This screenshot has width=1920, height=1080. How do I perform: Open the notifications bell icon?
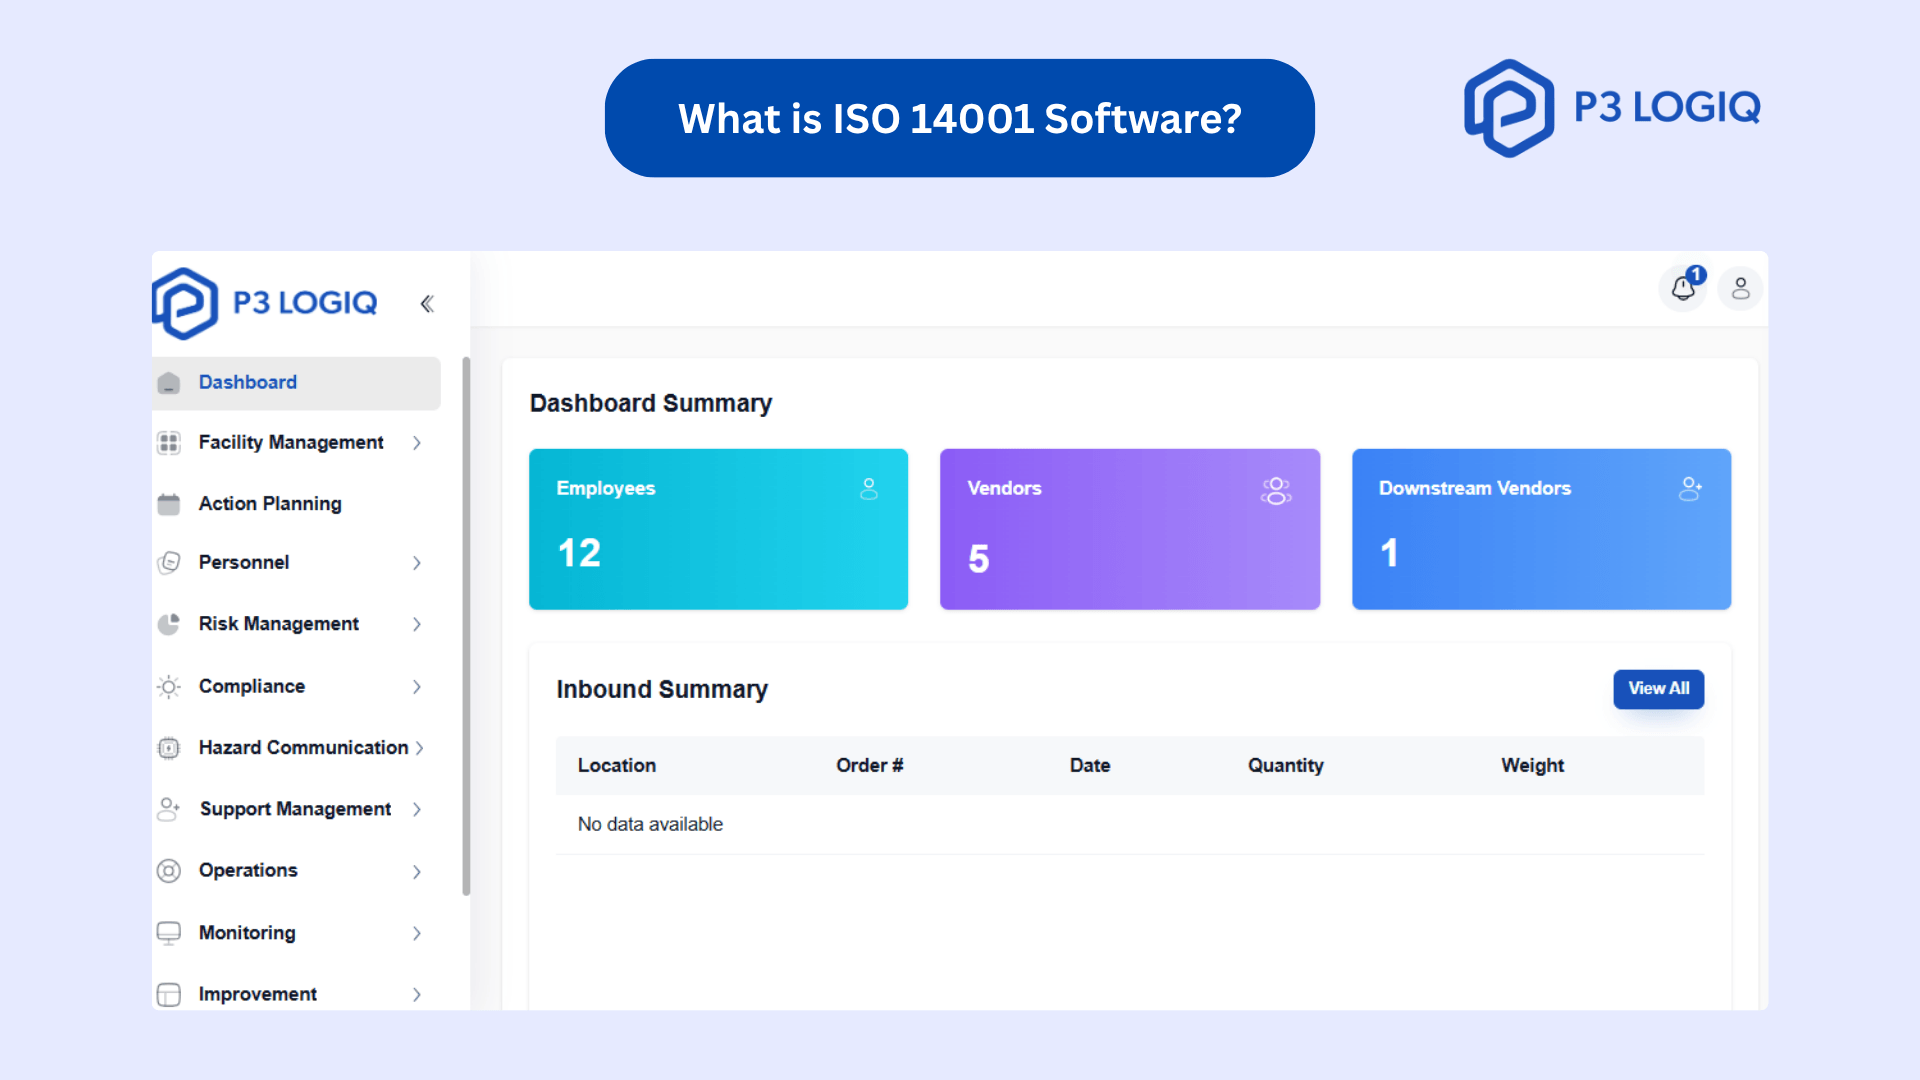pos(1683,289)
